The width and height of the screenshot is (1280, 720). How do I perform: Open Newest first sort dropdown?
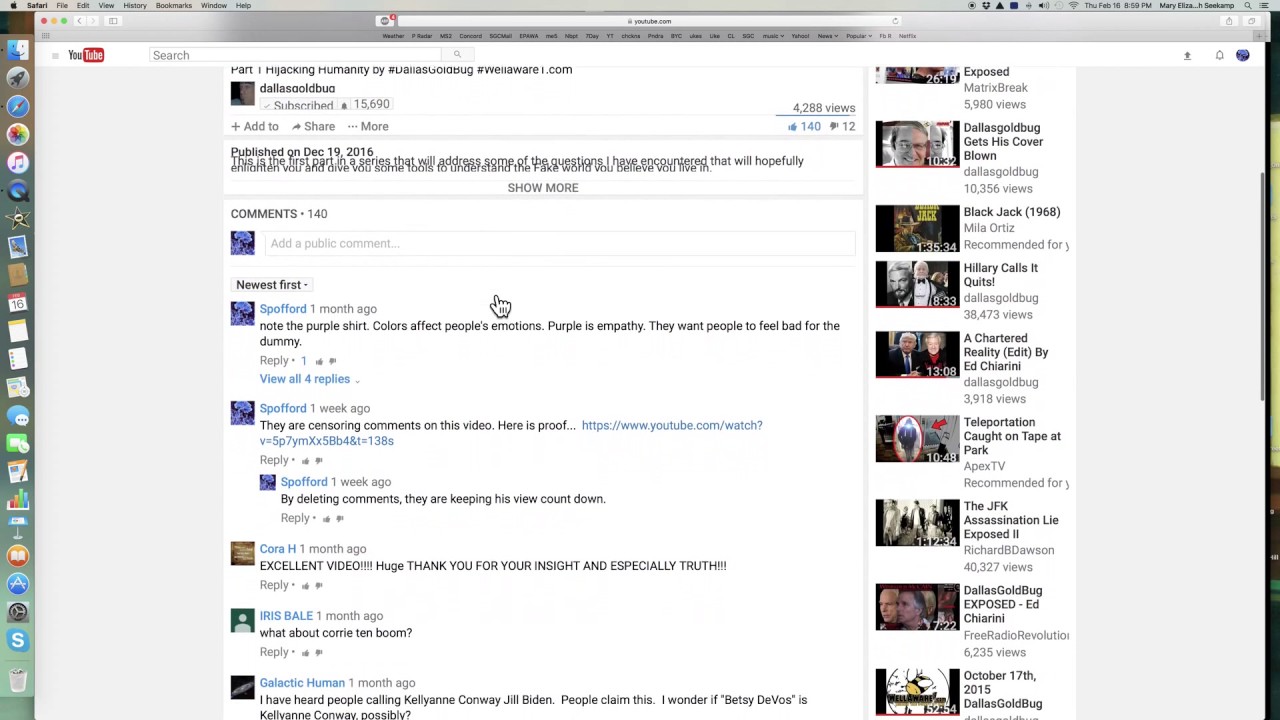[x=272, y=285]
